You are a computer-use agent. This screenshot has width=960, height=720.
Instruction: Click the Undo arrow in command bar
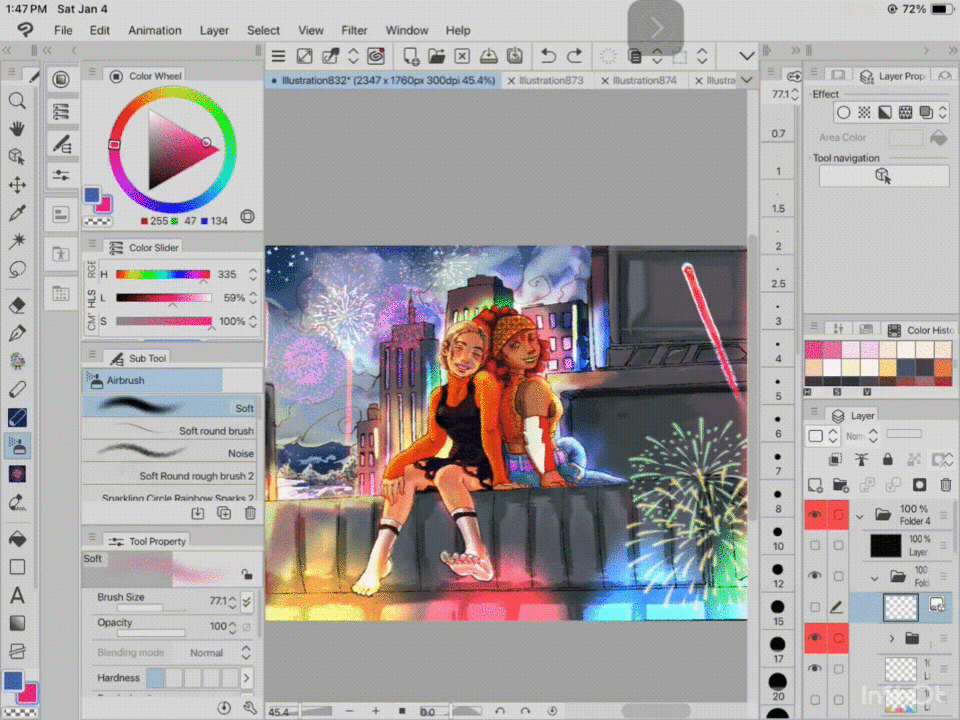tap(548, 56)
